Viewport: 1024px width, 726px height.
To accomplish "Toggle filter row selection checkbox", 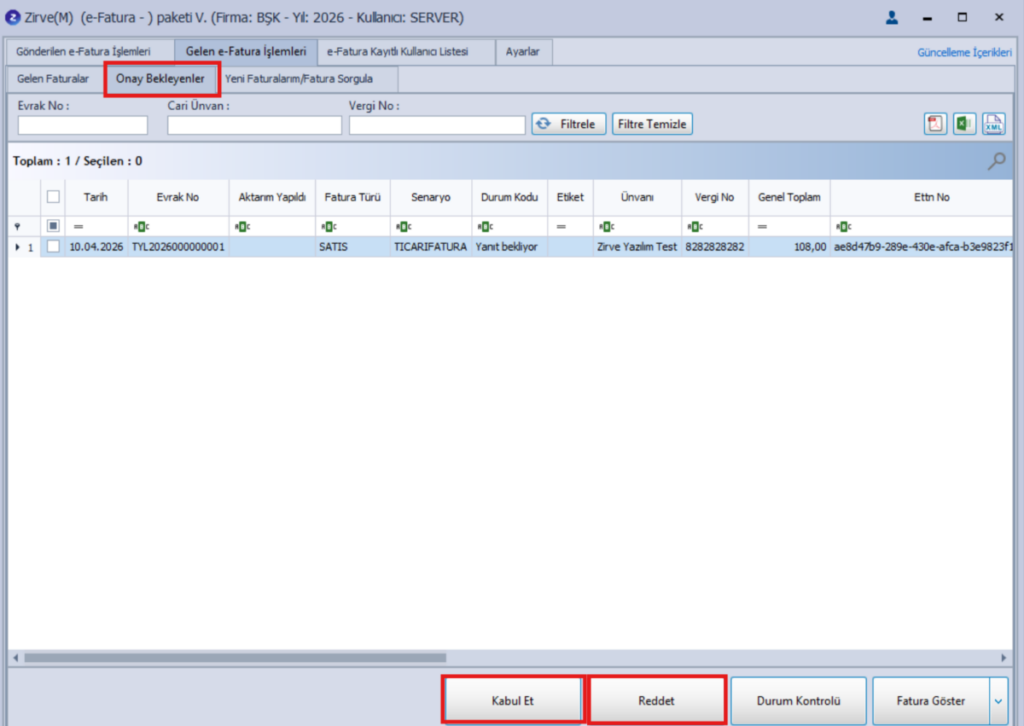I will (x=54, y=226).
